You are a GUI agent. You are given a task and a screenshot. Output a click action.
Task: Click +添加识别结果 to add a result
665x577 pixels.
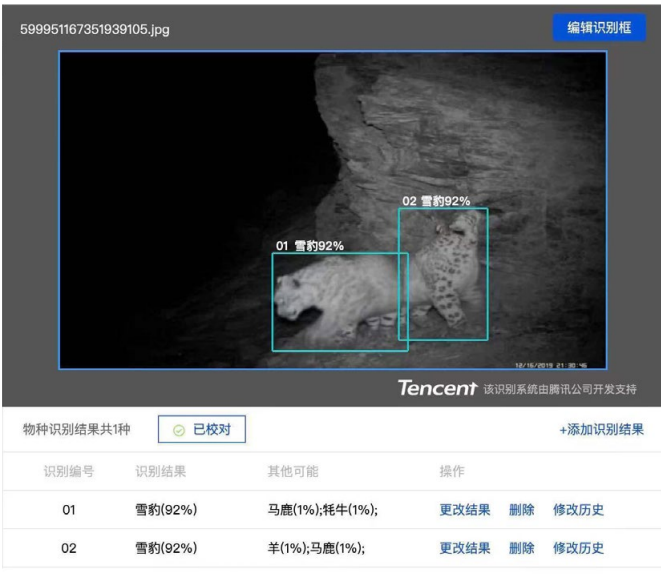[601, 430]
